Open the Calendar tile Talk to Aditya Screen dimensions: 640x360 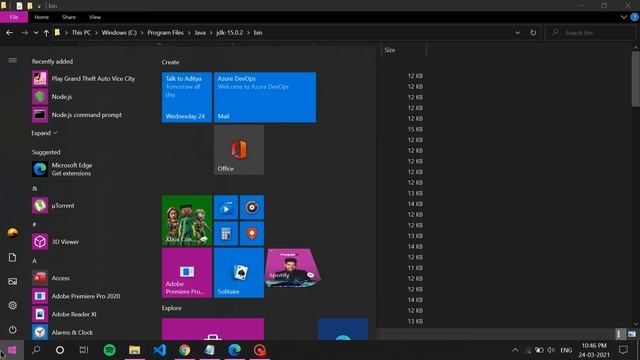point(187,97)
